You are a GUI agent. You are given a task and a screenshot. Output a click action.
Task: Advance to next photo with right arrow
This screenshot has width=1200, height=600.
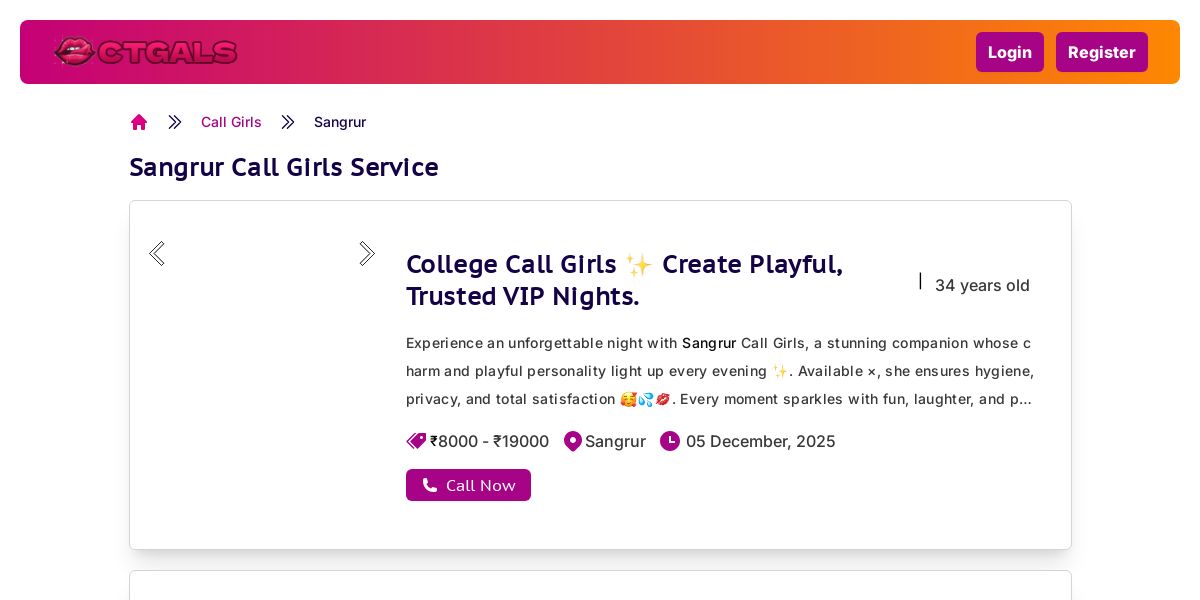click(367, 254)
